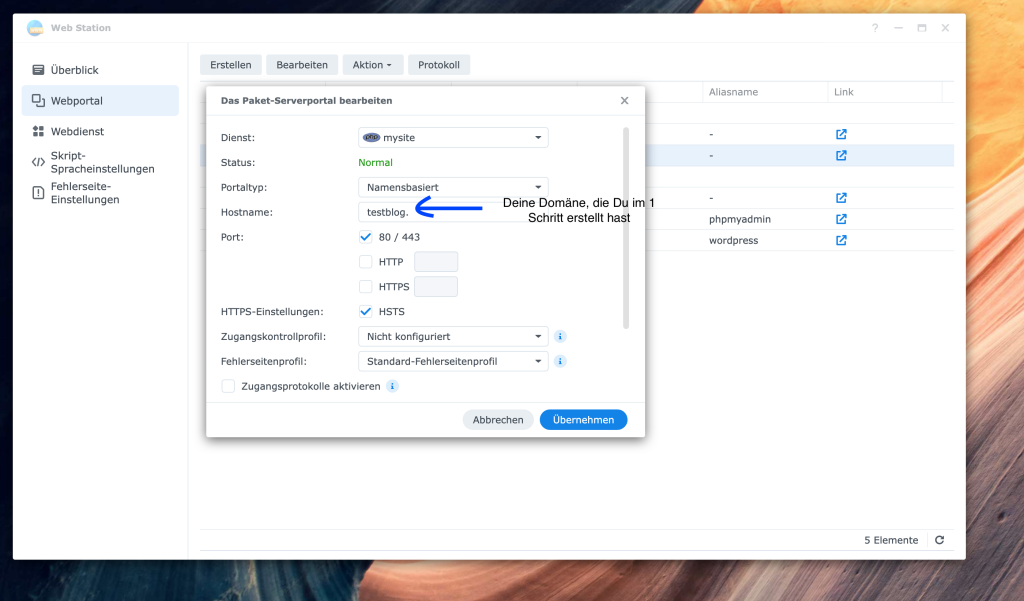This screenshot has width=1024, height=601.
Task: Expand the Dienst dropdown showing mysite
Action: coord(453,137)
